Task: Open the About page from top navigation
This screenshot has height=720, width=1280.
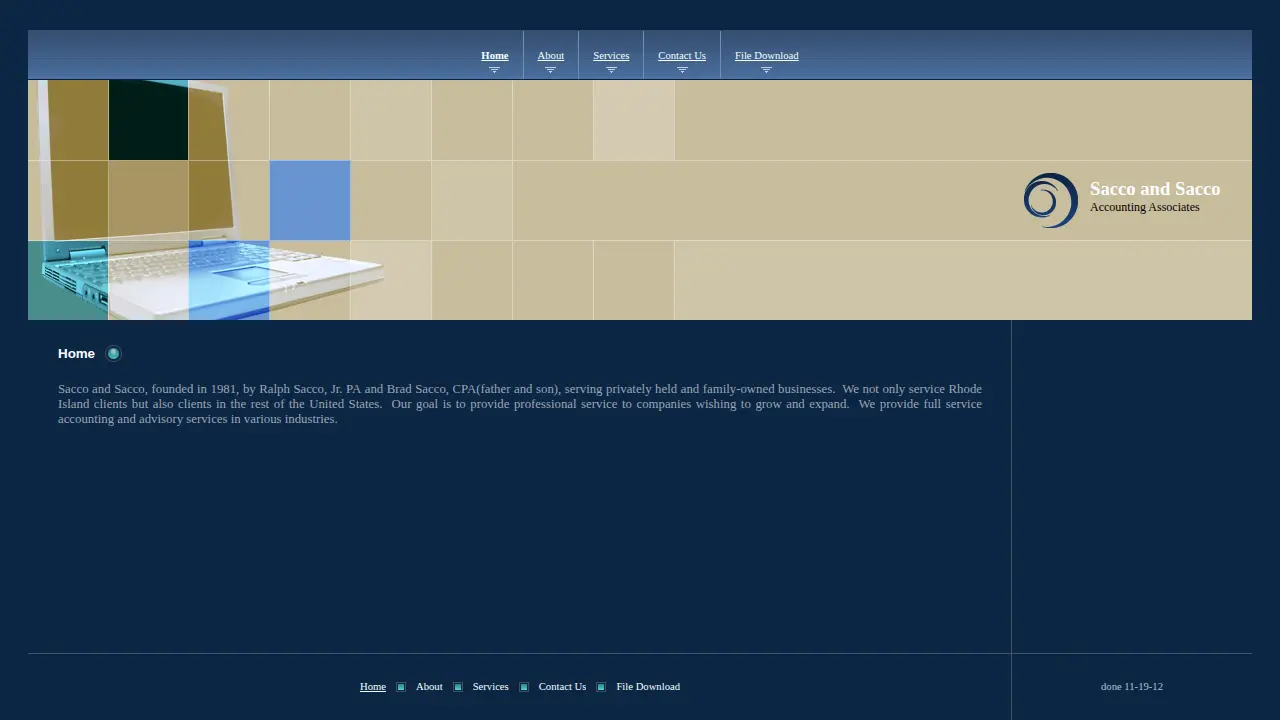Action: (551, 56)
